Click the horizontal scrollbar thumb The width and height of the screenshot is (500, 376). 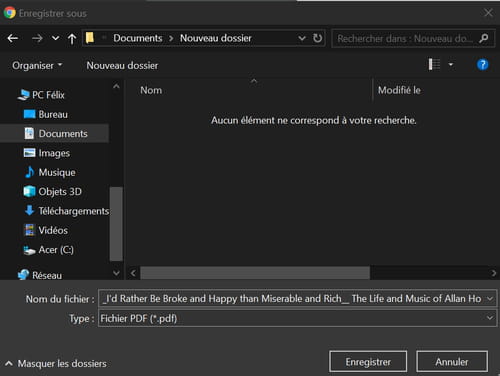(x=255, y=273)
